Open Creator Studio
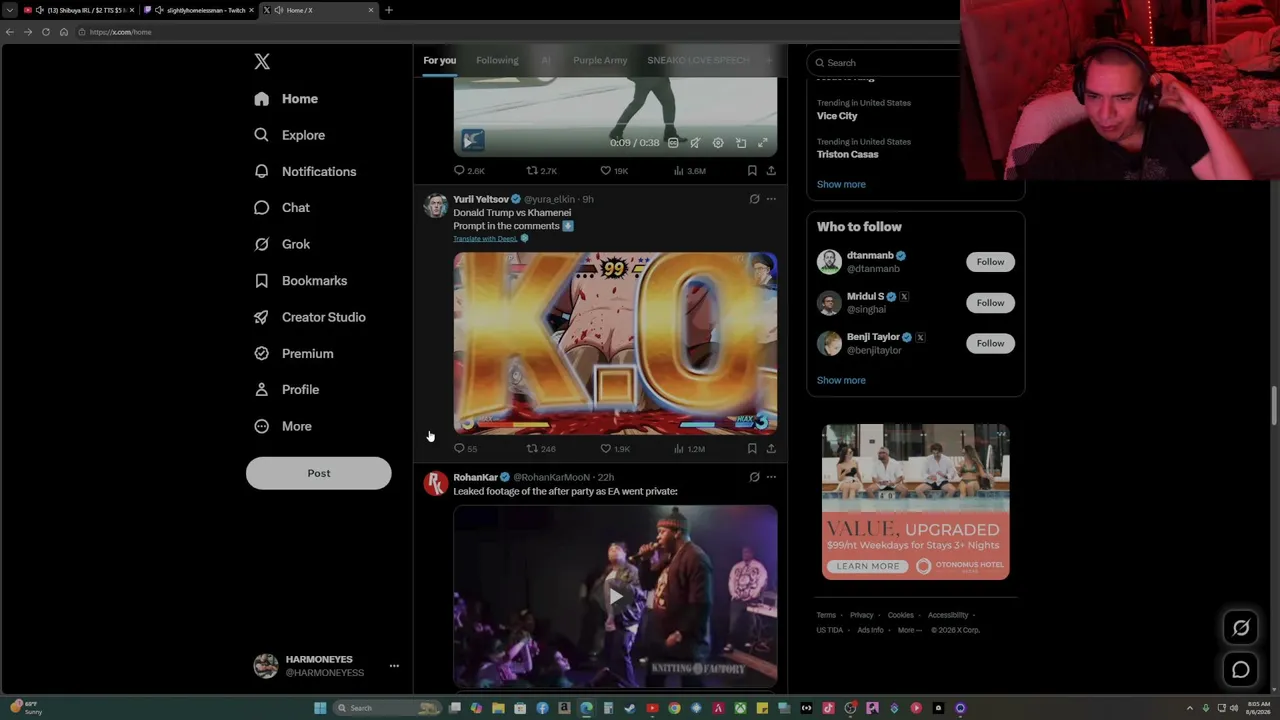The height and width of the screenshot is (720, 1280). (x=310, y=317)
